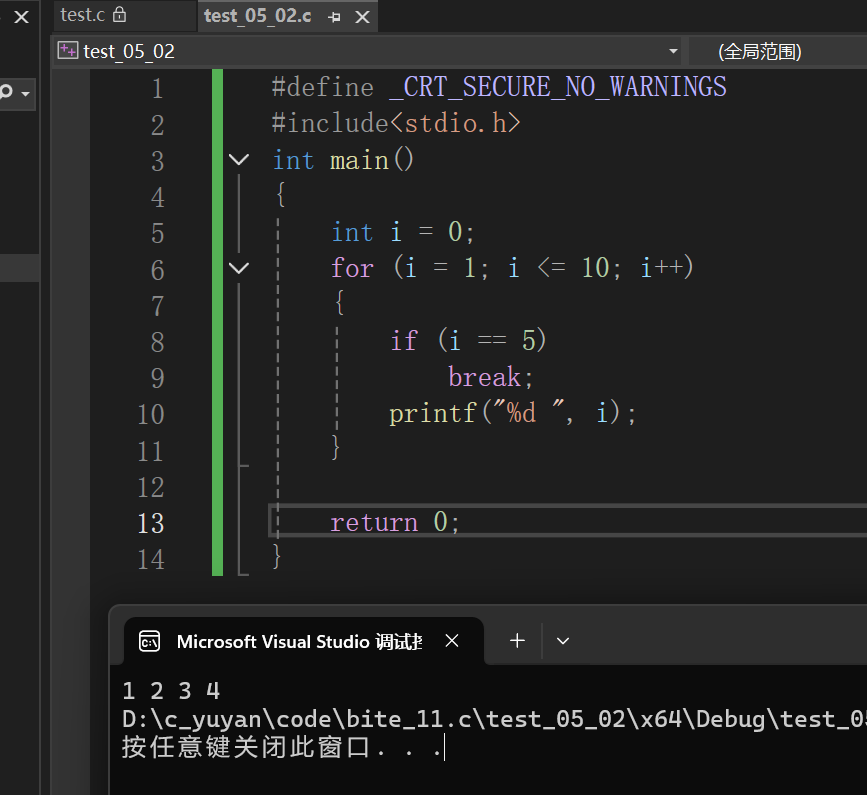Collapse the for loop block
This screenshot has height=795, width=867.
(238, 268)
